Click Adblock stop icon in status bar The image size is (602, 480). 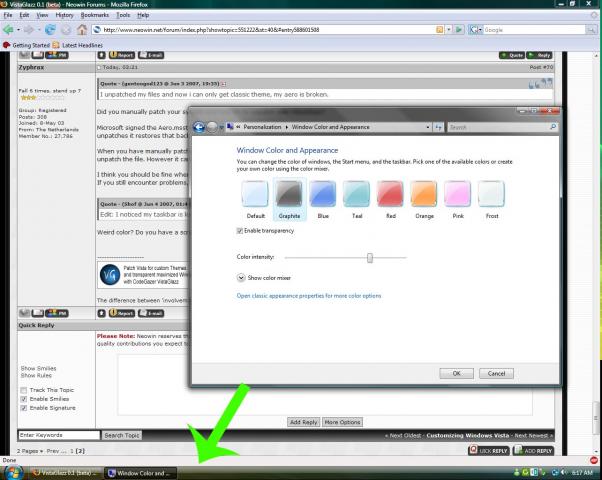(594, 460)
